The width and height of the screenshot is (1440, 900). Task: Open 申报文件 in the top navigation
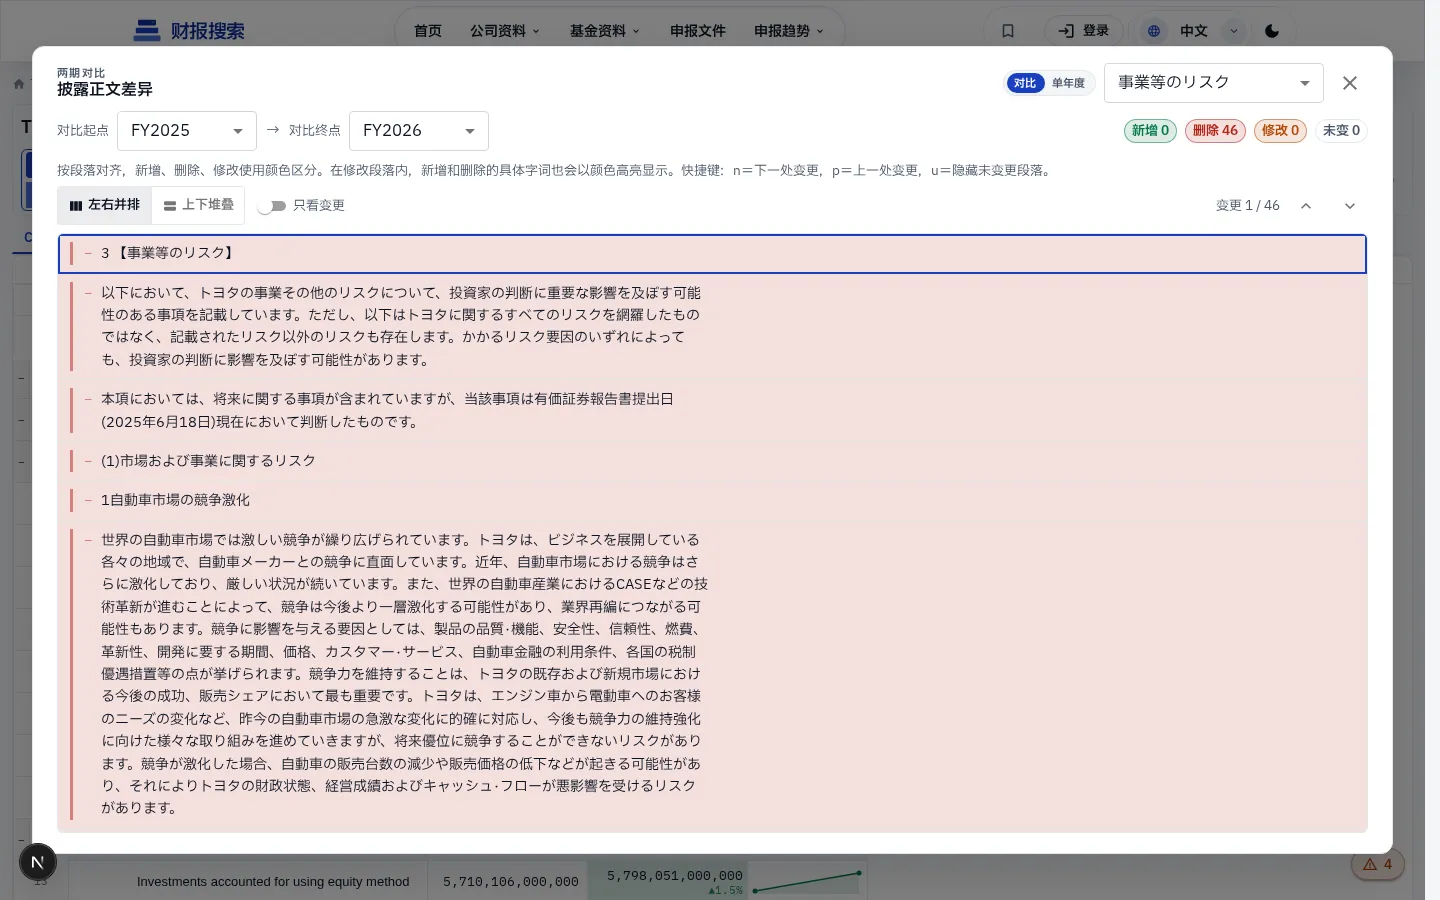pyautogui.click(x=698, y=31)
